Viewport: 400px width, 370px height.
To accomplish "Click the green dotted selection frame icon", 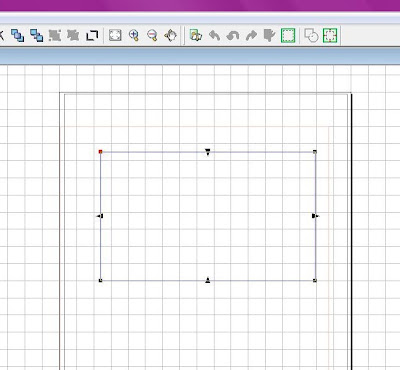I will (288, 35).
